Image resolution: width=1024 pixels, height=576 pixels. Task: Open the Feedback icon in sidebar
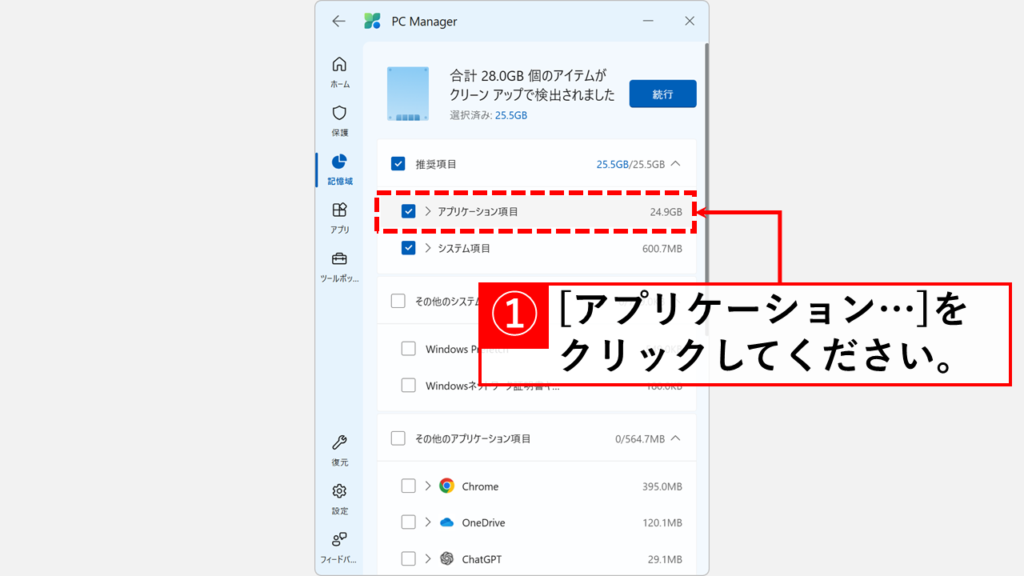[x=339, y=545]
